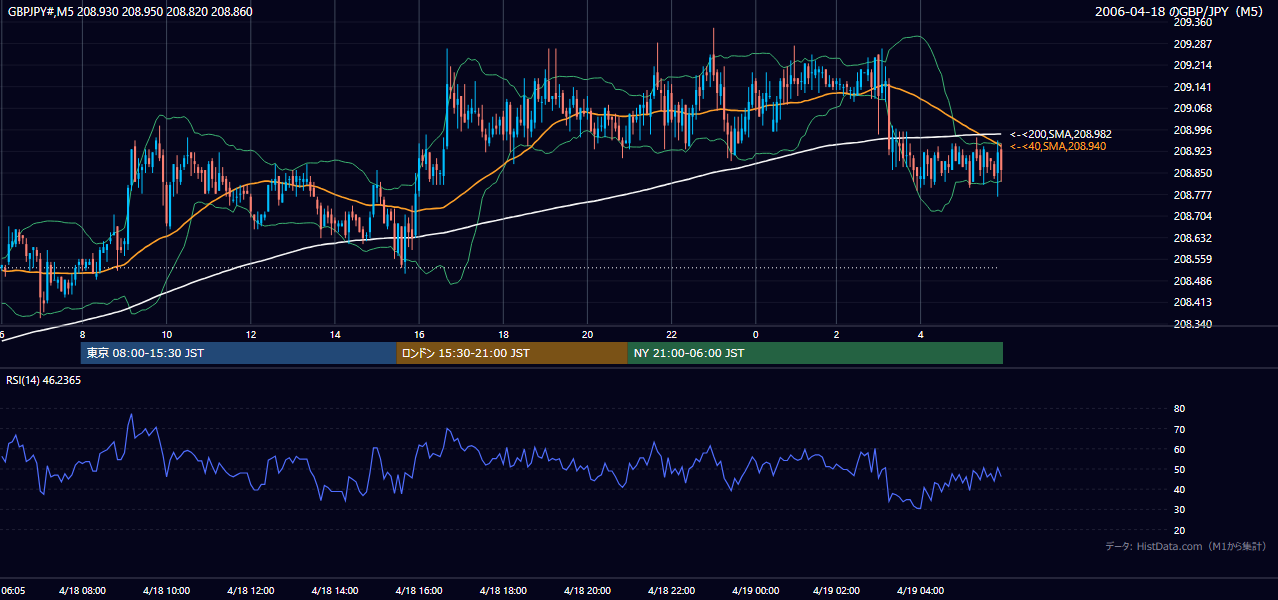Click hour tick 14 under the price chart

[335, 334]
